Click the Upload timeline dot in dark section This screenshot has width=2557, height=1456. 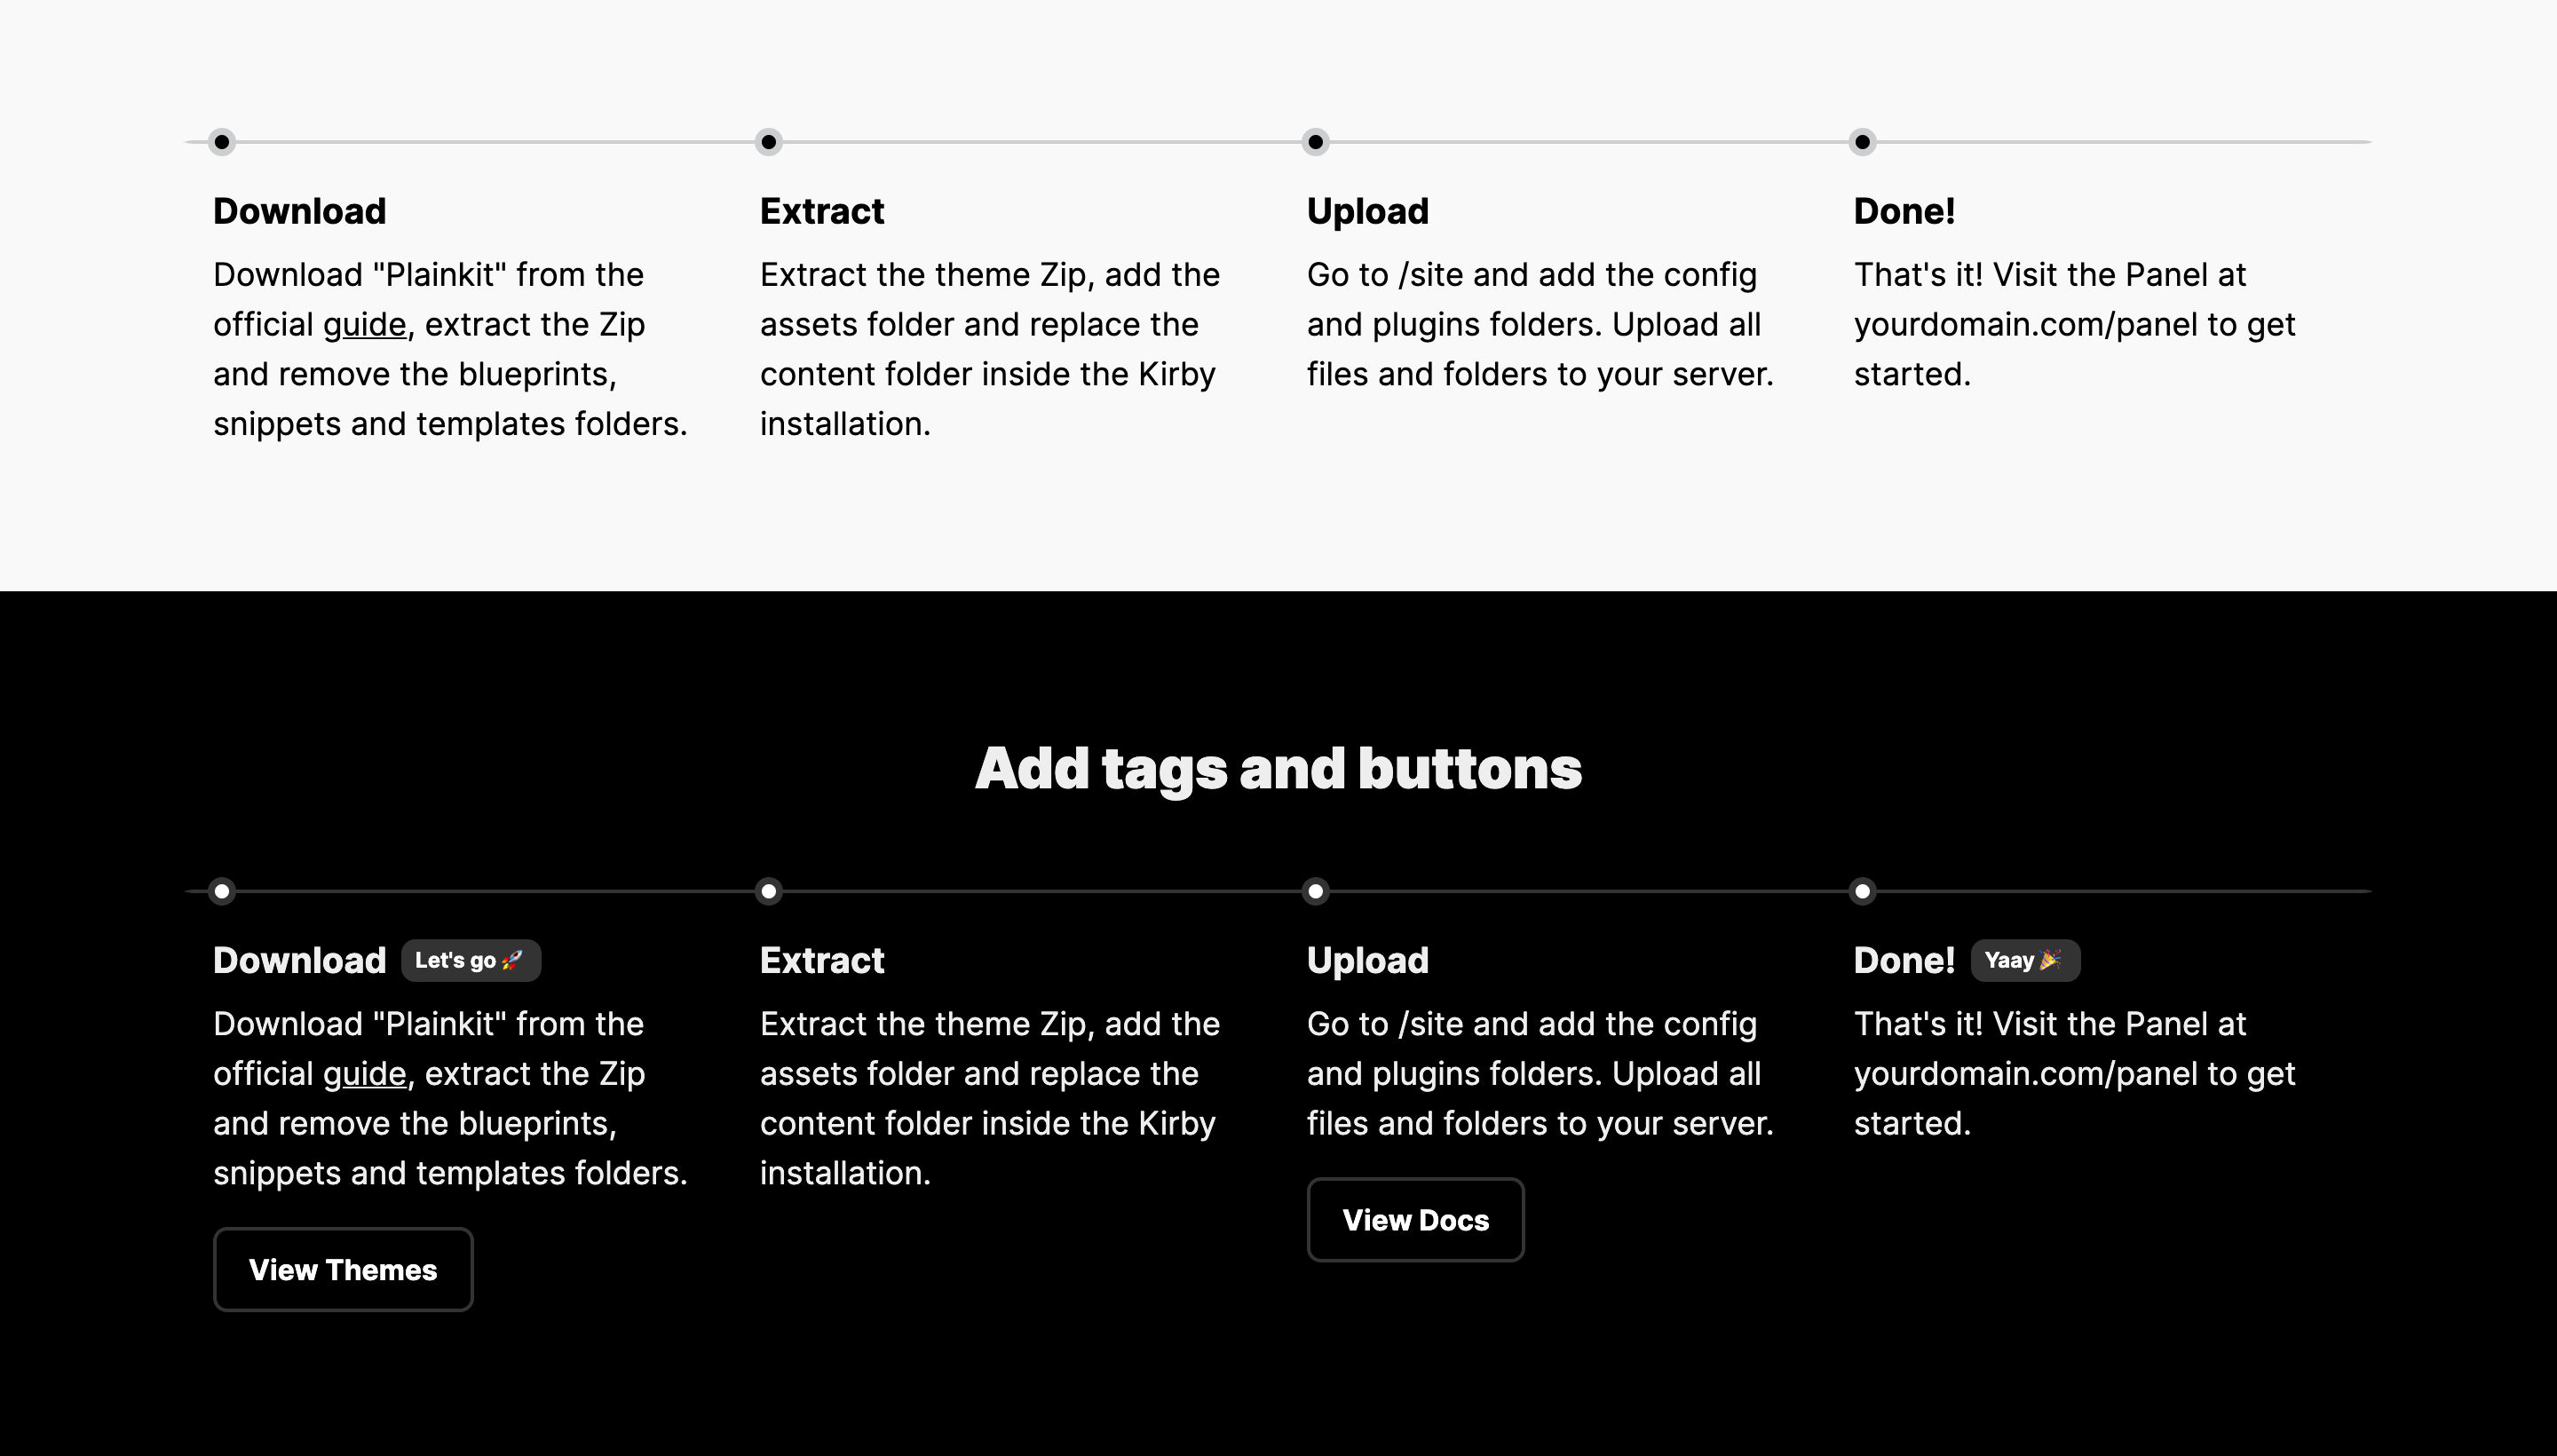tap(1316, 891)
